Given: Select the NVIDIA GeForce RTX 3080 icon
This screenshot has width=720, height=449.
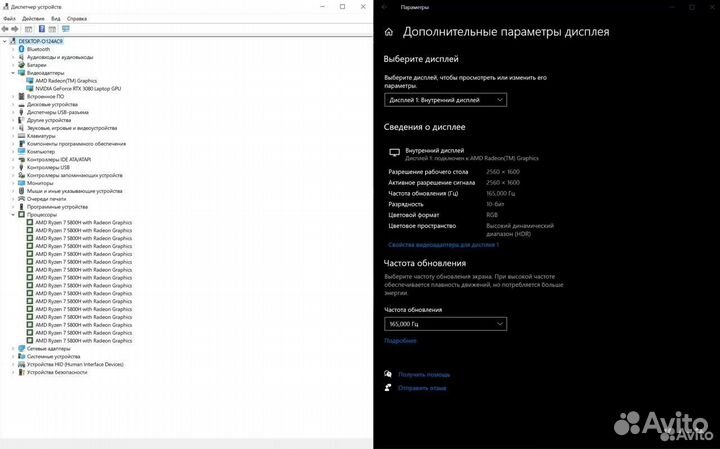Looking at the screenshot, I should pyautogui.click(x=30, y=89).
